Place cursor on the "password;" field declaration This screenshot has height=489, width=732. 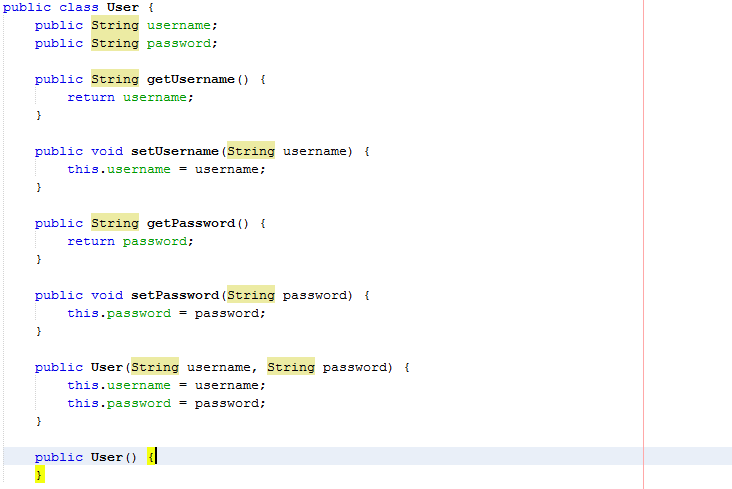coord(182,43)
